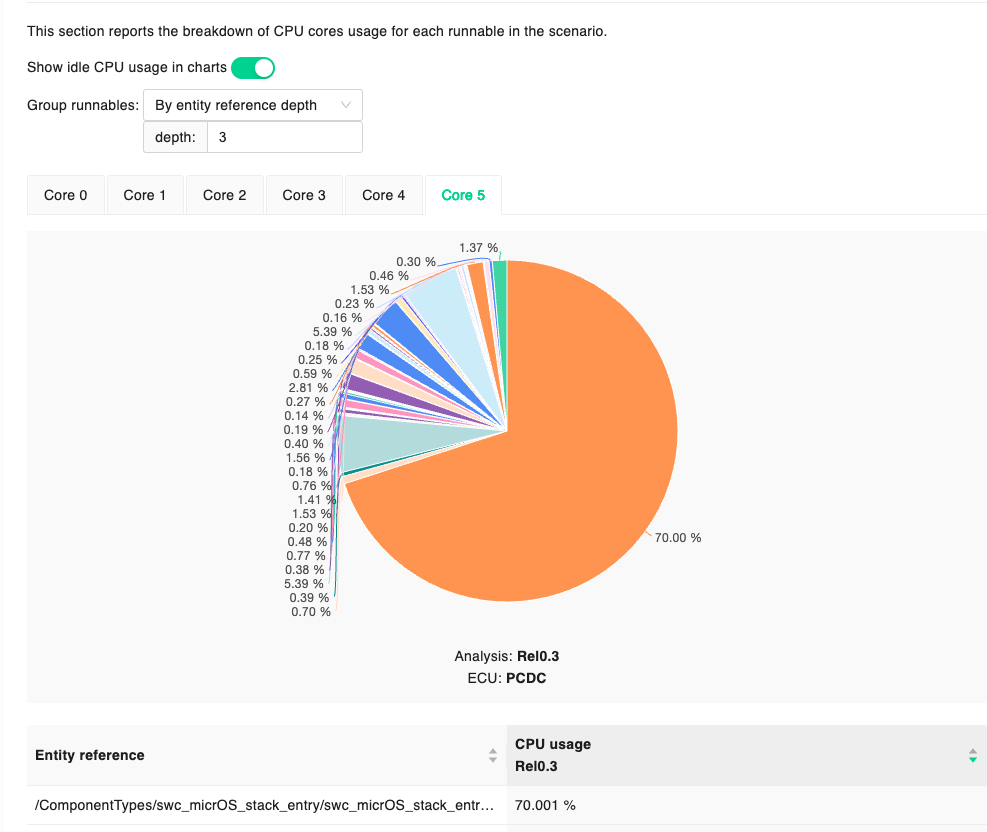Screen dimensions: 987x832
Task: Switch to the Core 0 tab
Action: click(66, 195)
